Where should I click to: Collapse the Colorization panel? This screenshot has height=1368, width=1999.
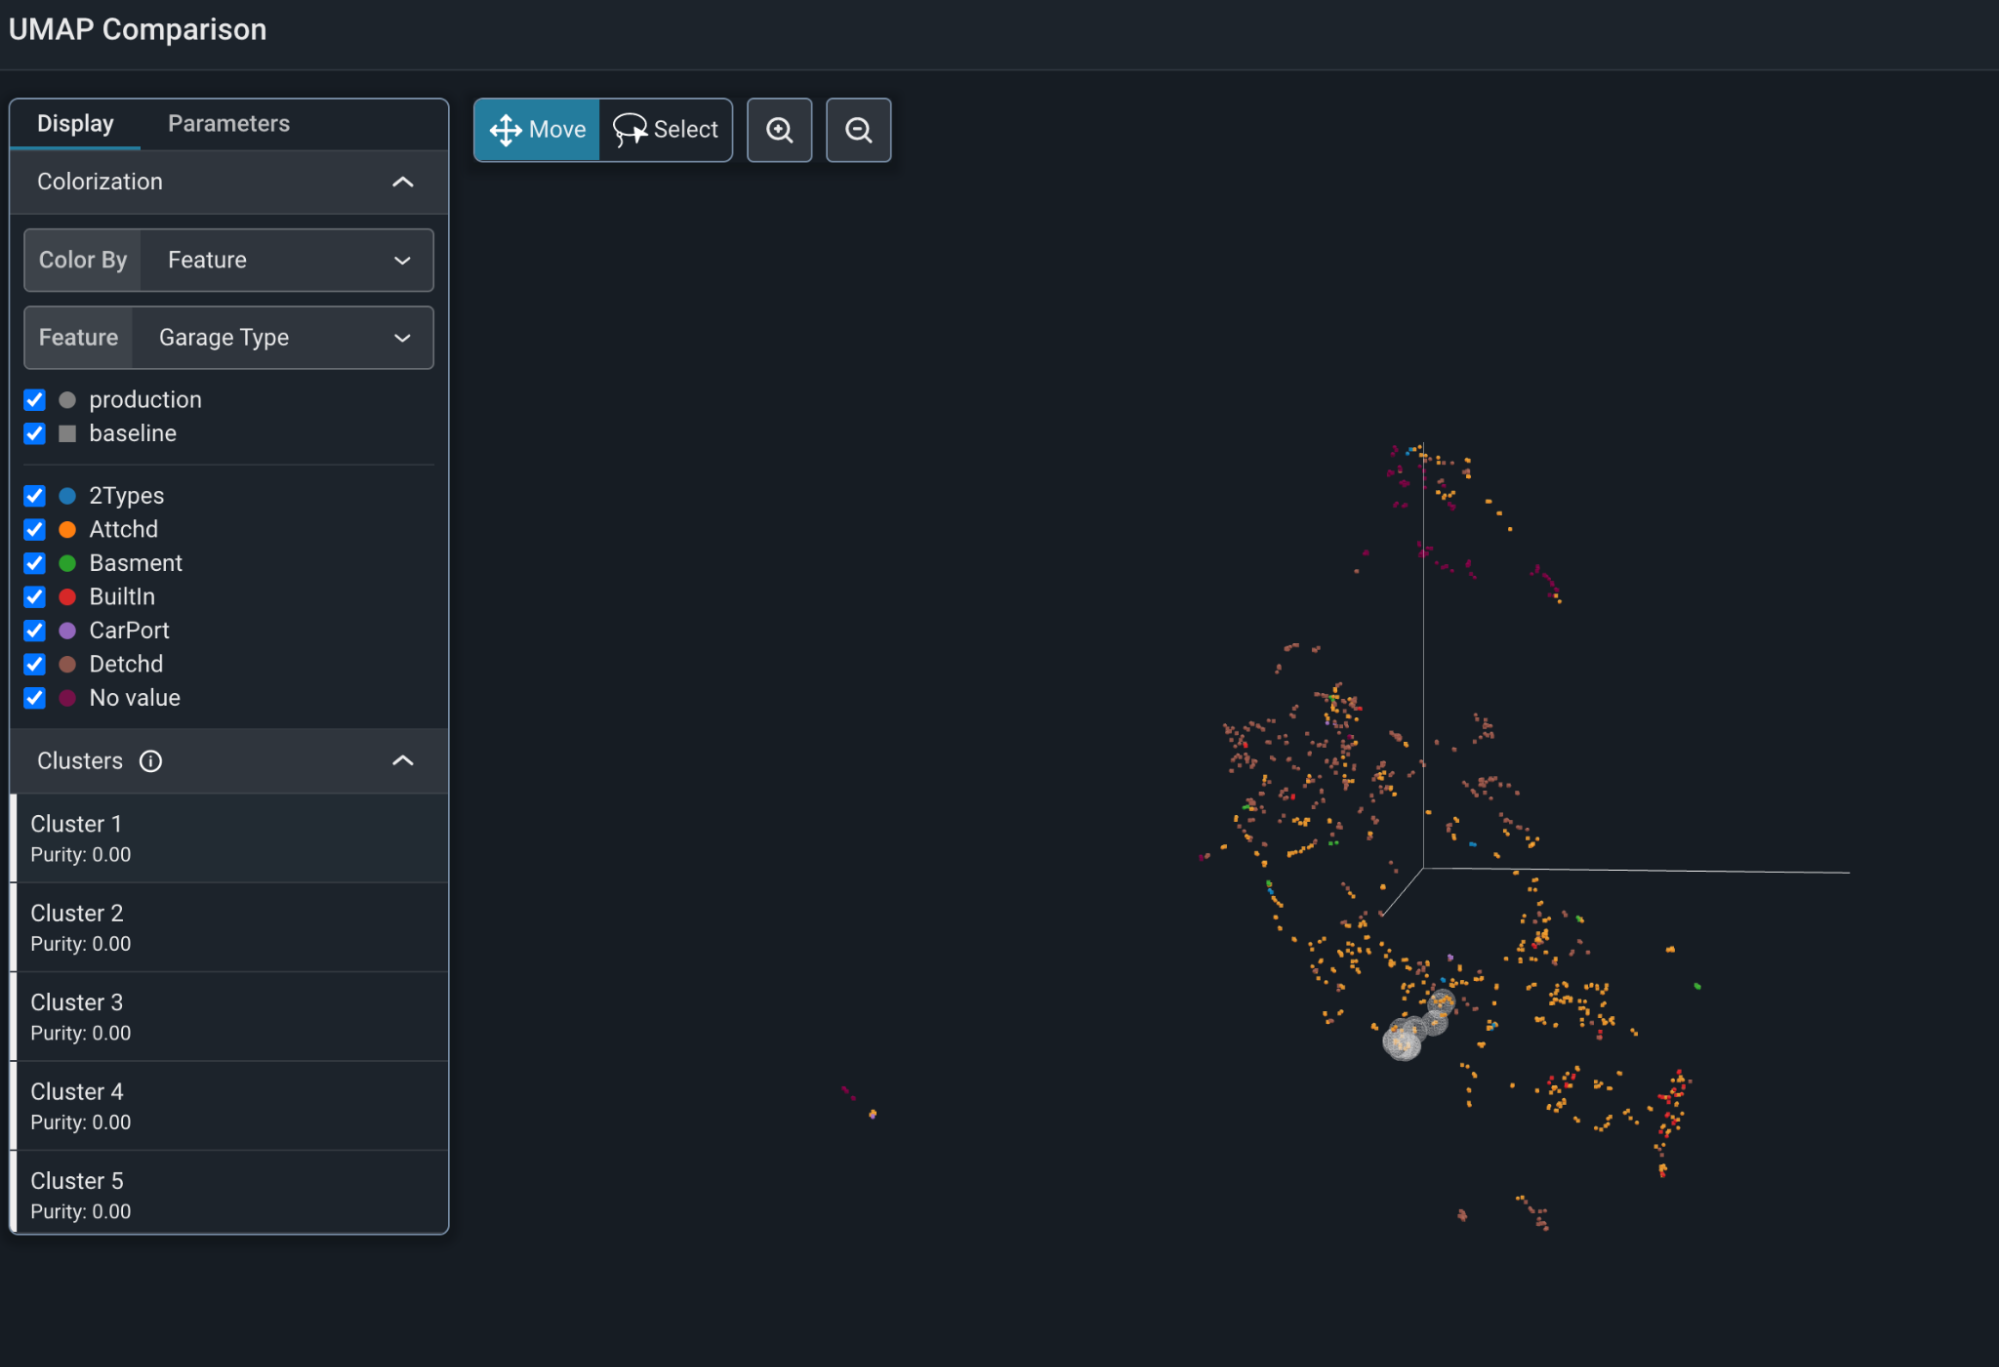[x=403, y=182]
